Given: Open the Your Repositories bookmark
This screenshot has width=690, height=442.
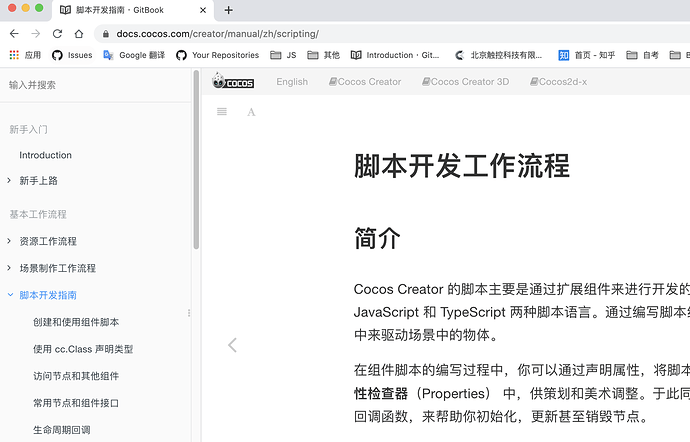Looking at the screenshot, I should click(217, 55).
